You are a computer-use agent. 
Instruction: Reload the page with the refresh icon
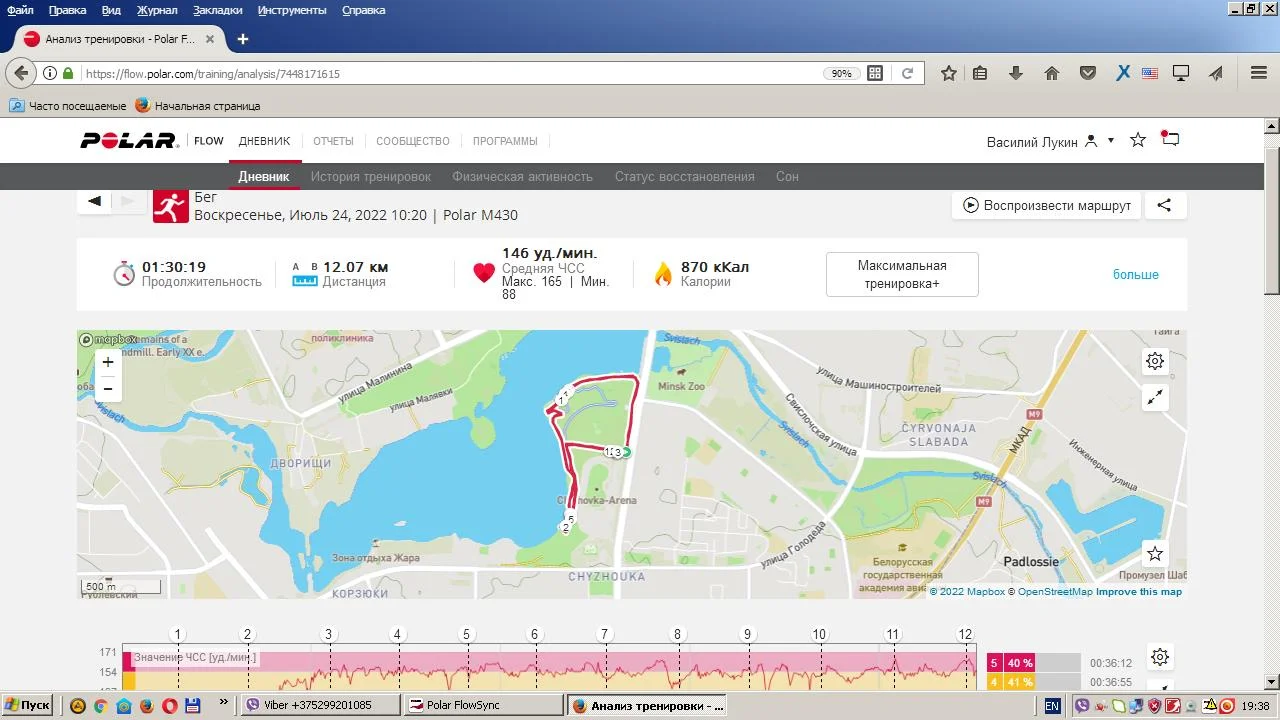(908, 73)
